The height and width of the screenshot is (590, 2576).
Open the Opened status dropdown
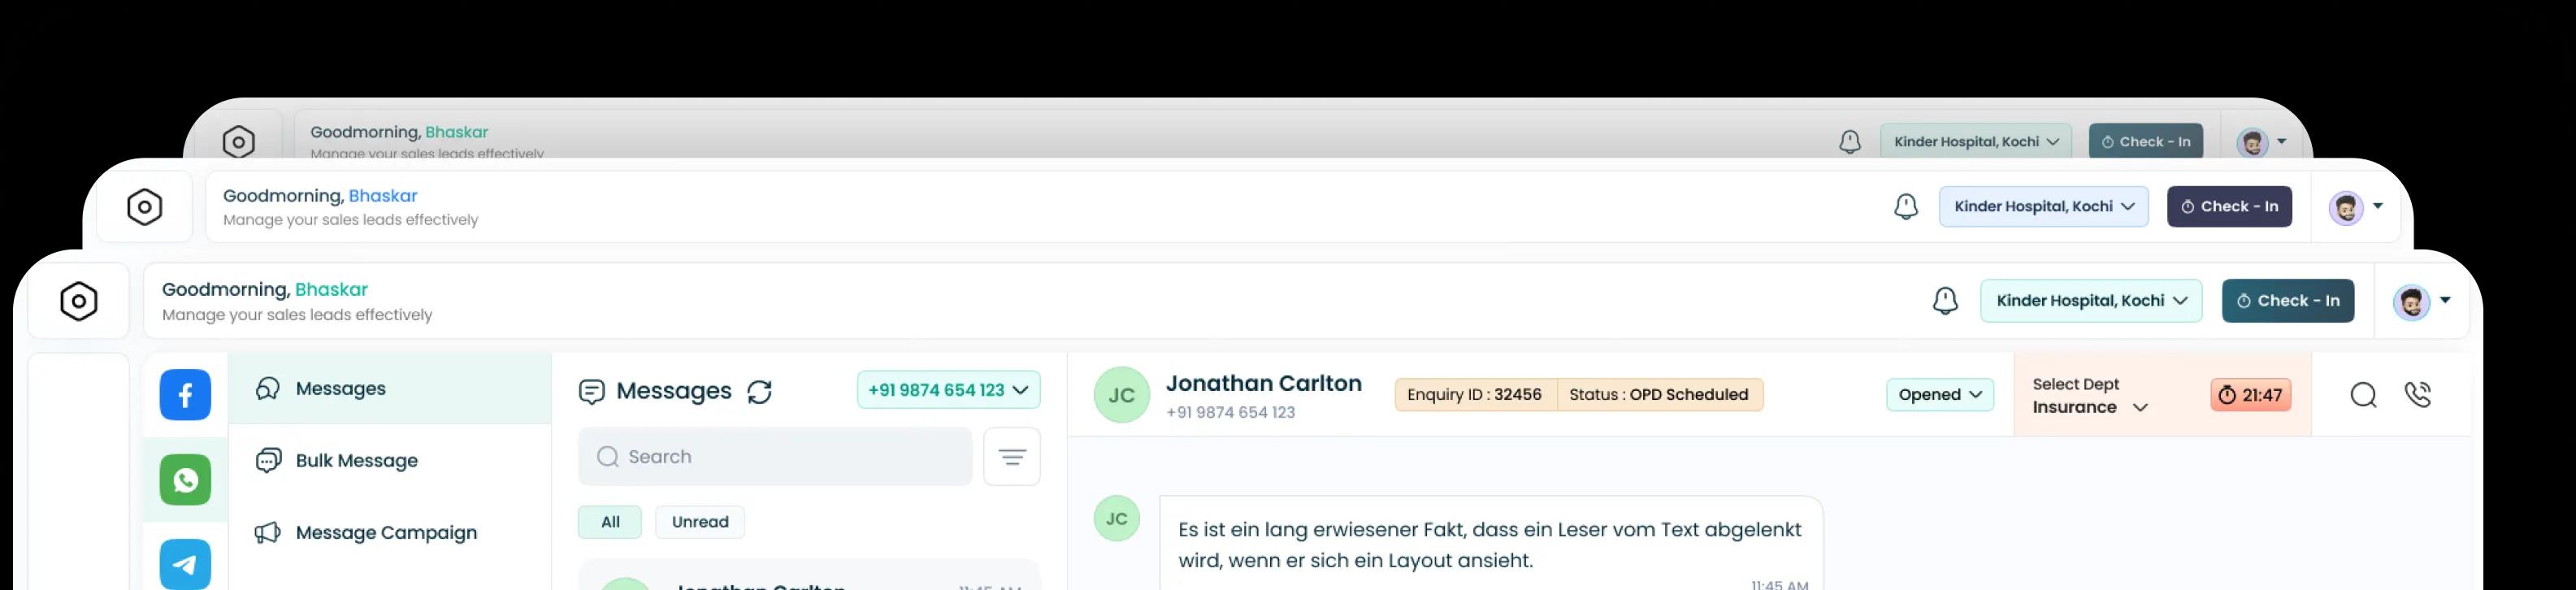tap(1940, 395)
